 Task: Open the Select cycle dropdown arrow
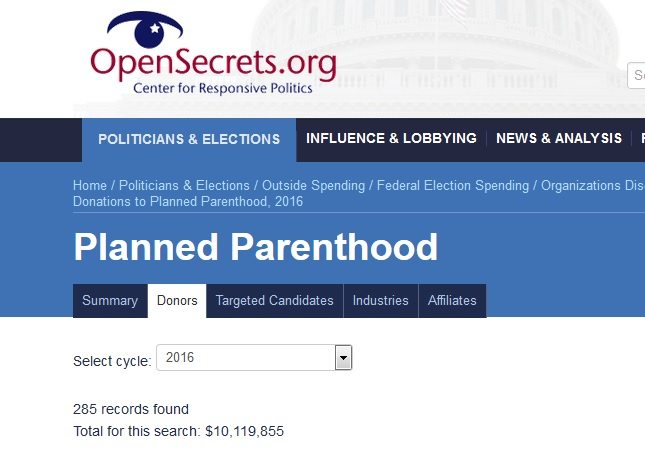pos(343,358)
